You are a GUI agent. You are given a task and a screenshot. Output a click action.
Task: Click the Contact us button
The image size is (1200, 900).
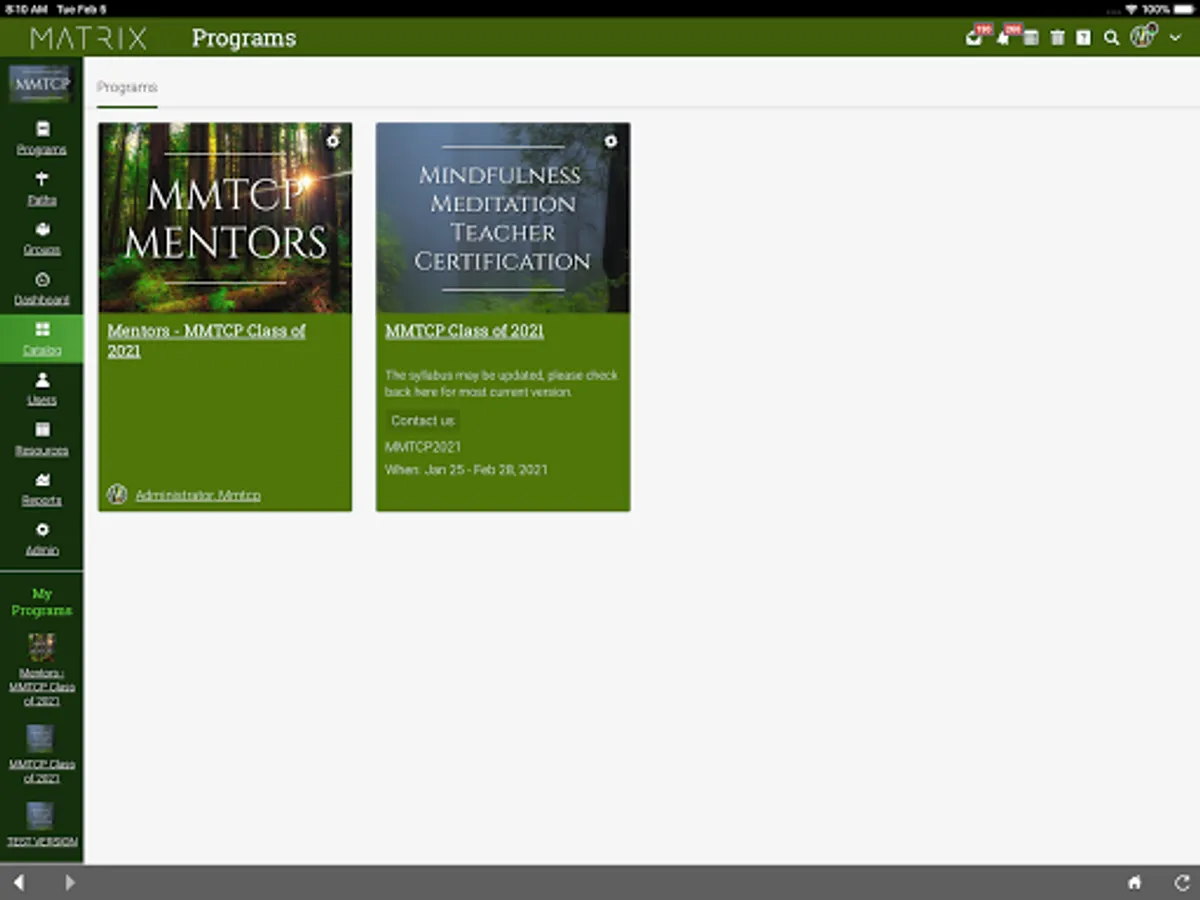pos(423,421)
